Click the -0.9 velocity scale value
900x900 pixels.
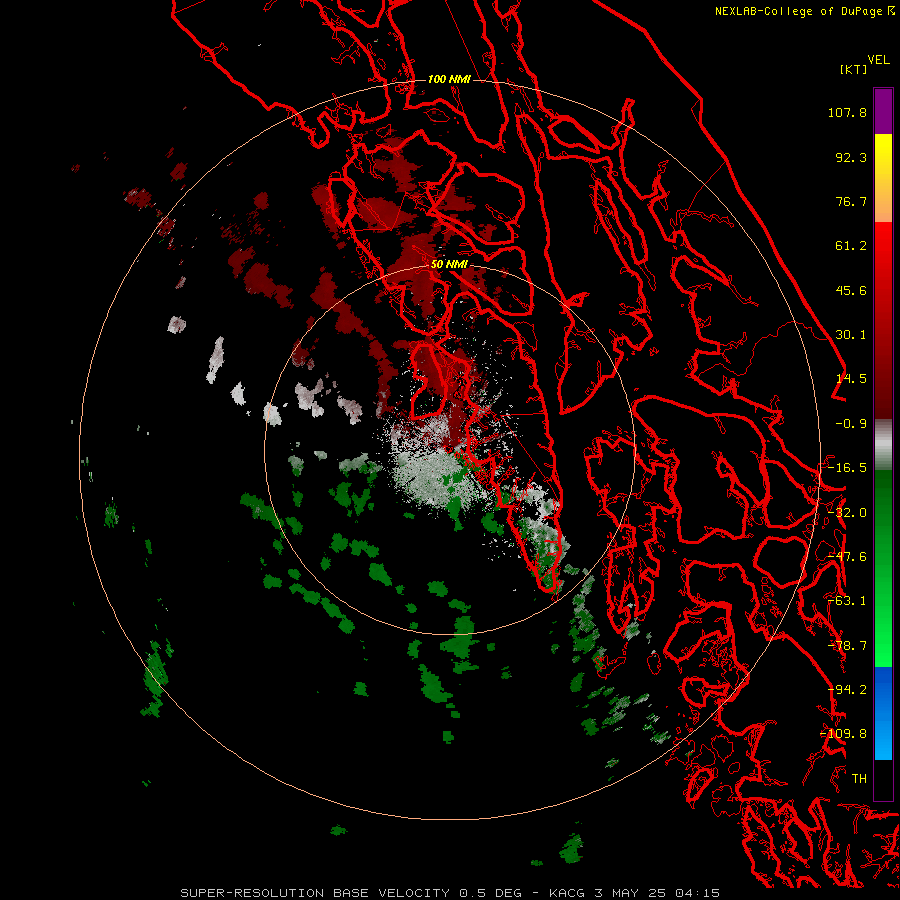pyautogui.click(x=851, y=424)
